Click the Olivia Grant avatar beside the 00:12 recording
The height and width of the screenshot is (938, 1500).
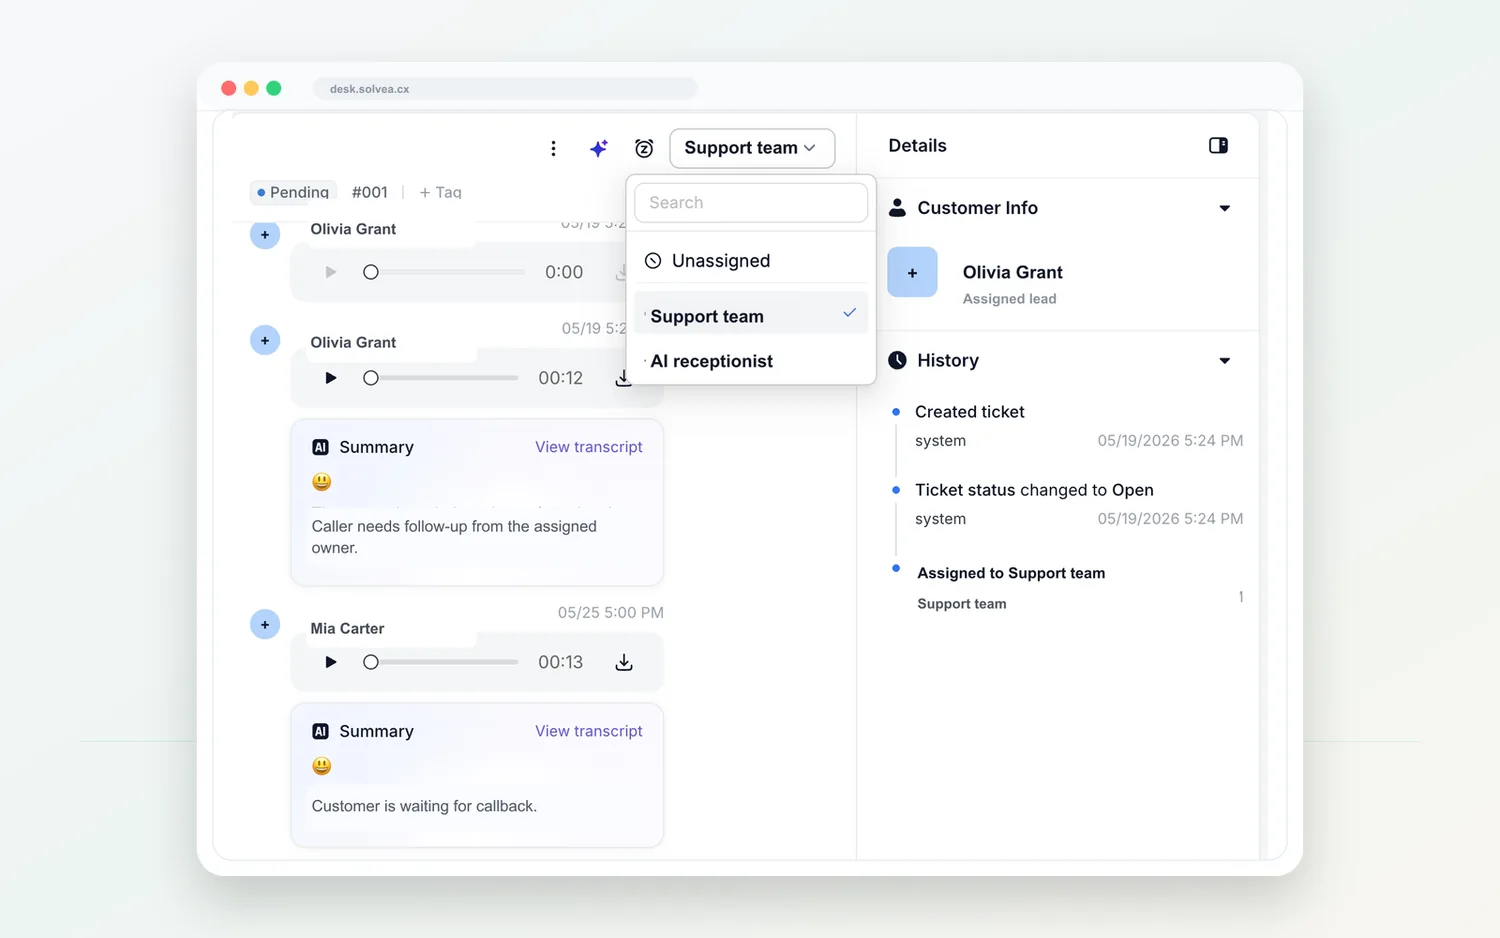[x=265, y=340]
